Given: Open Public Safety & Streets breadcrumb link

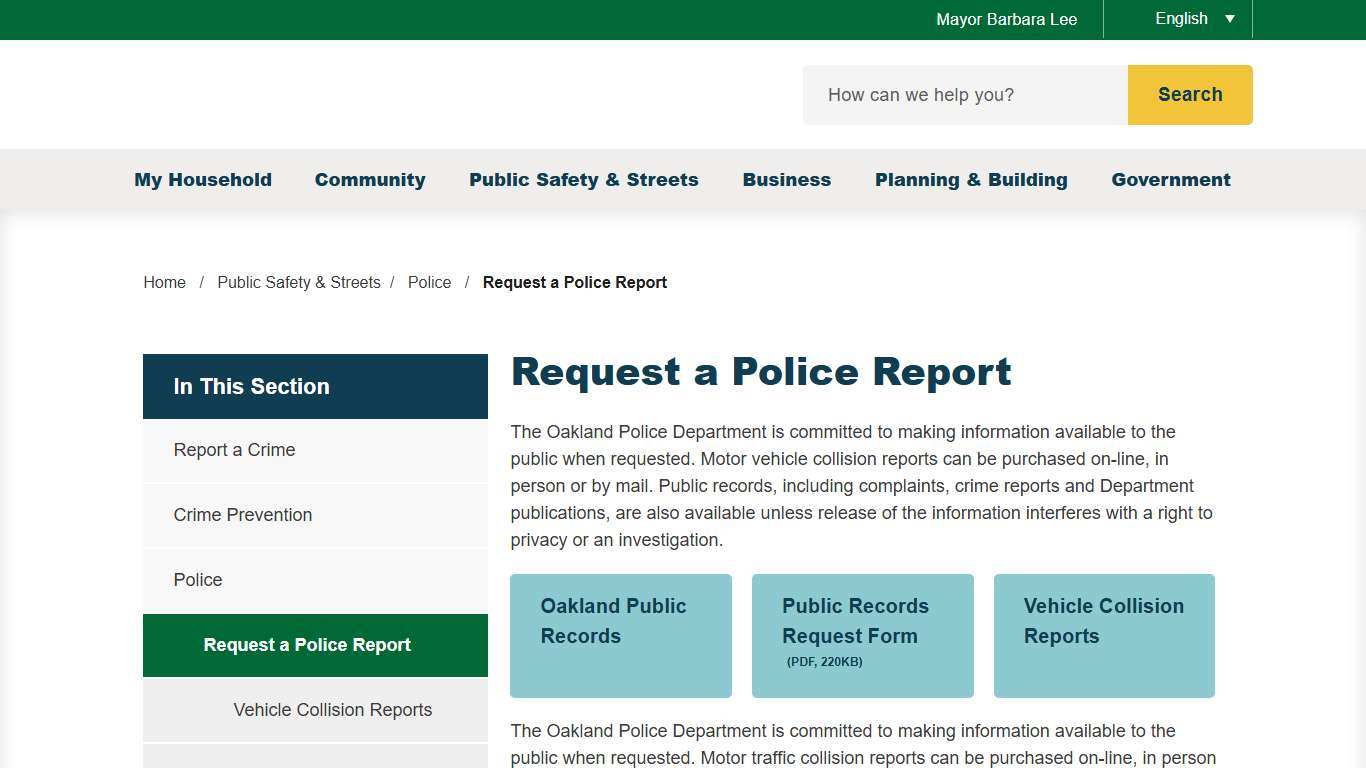Looking at the screenshot, I should [298, 282].
